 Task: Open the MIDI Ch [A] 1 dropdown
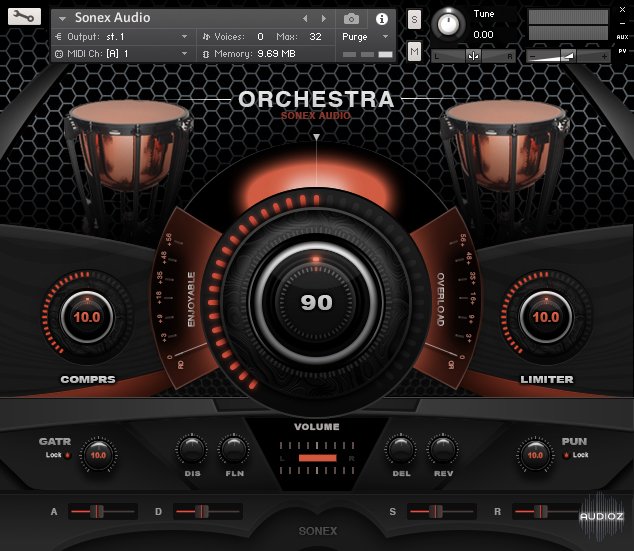184,53
